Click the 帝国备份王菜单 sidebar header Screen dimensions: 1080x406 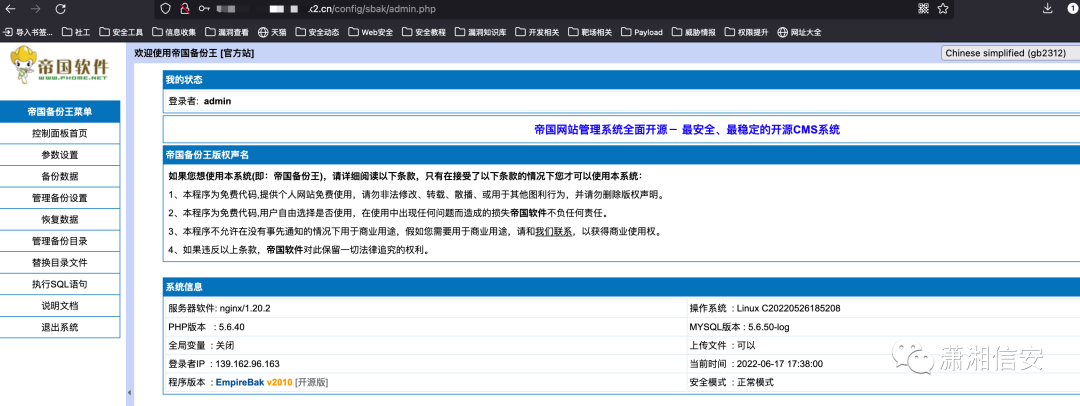[x=60, y=111]
